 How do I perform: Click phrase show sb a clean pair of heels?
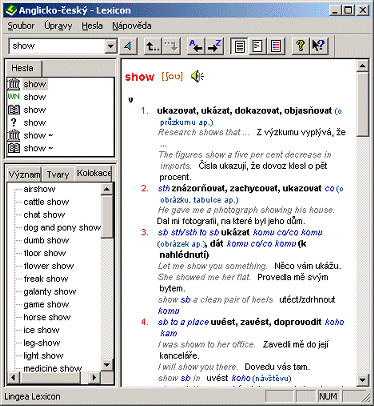pyautogui.click(x=215, y=300)
